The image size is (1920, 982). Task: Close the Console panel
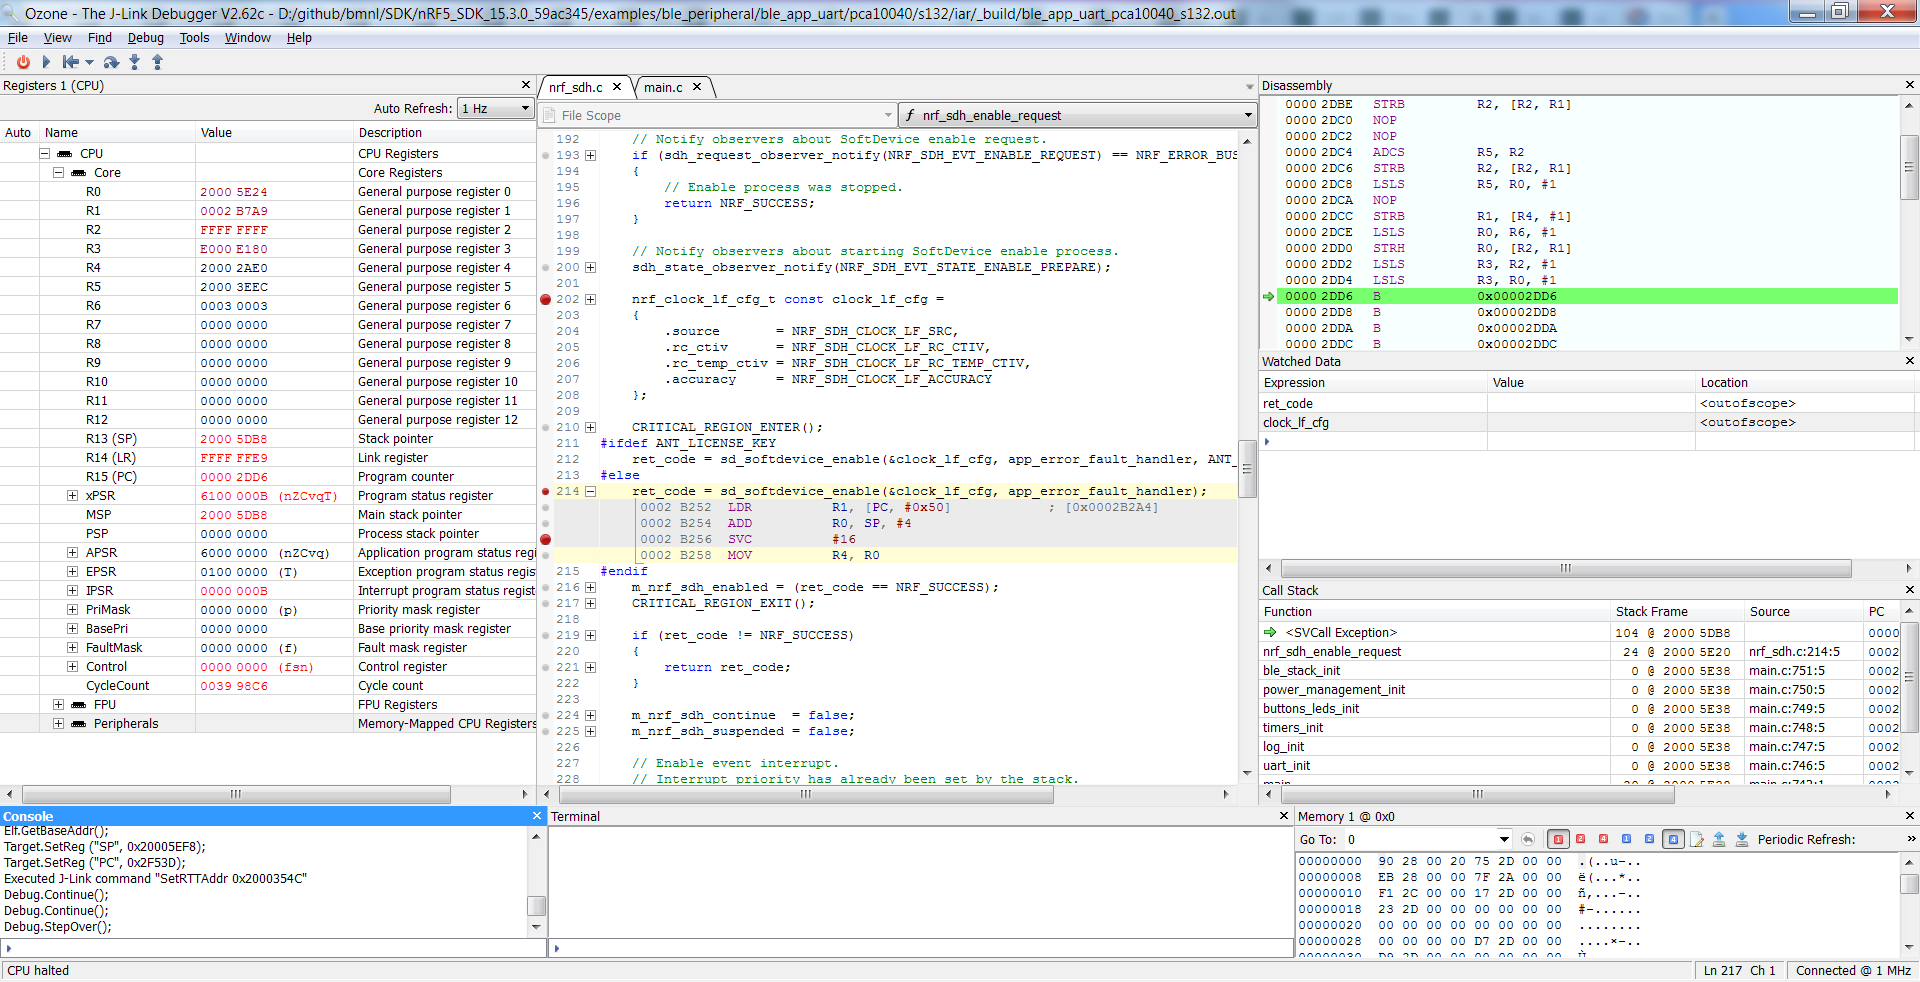(x=537, y=816)
